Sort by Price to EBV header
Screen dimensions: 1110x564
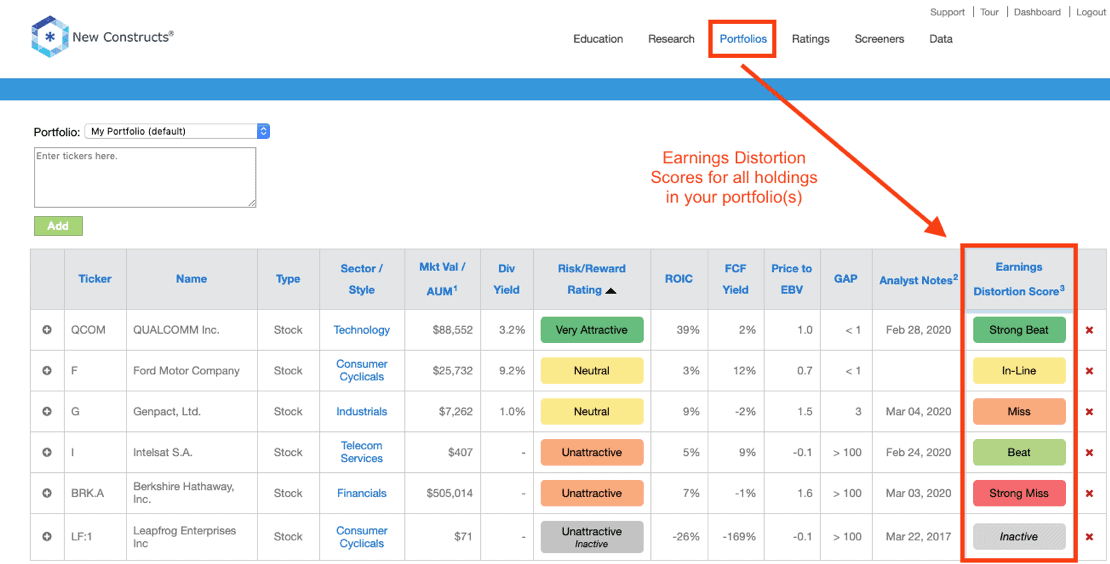791,279
